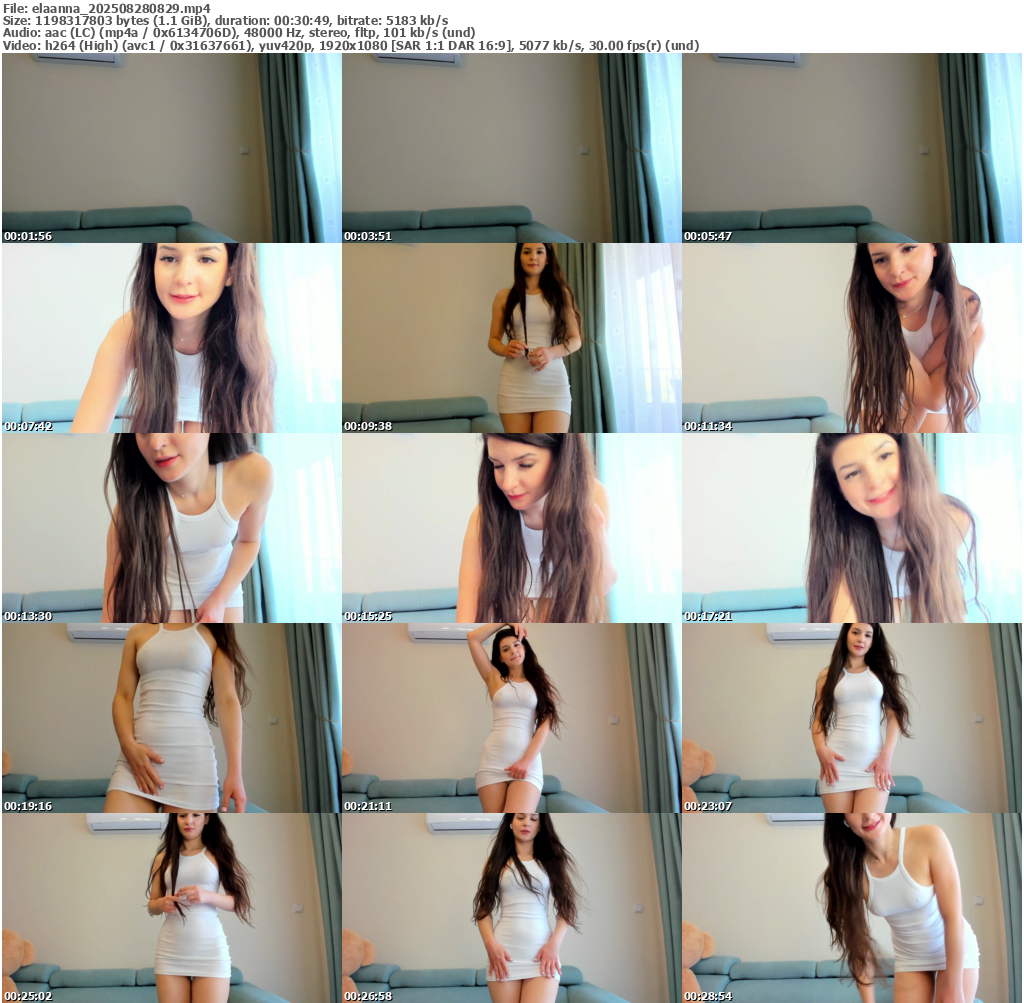Click the thumbnail at 00:13:30

point(171,528)
